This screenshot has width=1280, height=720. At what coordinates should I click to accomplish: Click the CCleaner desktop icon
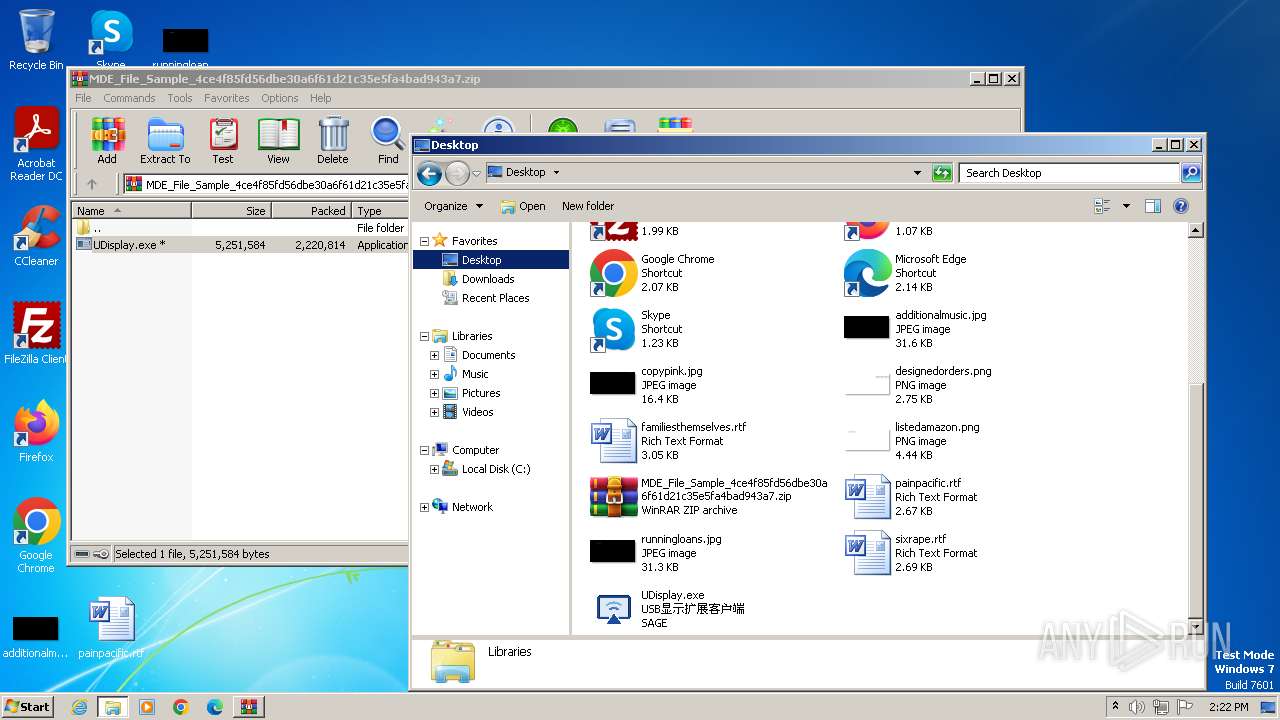click(36, 236)
